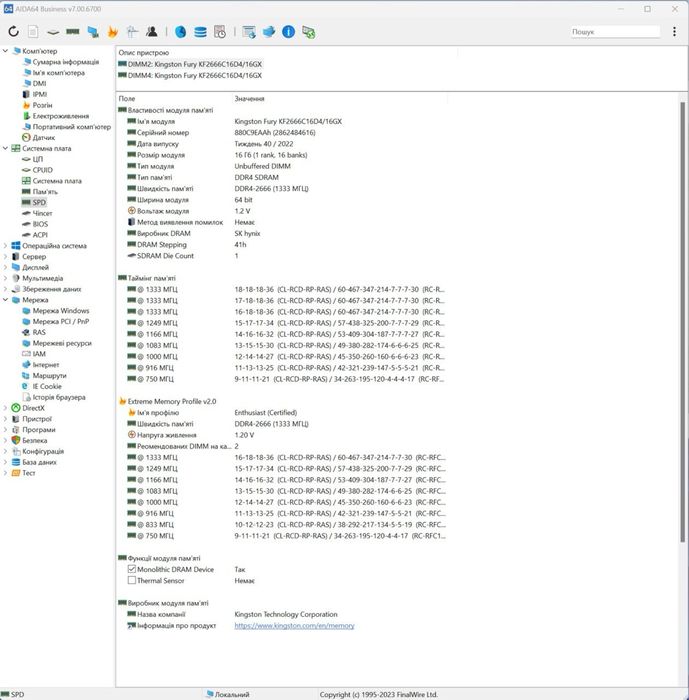The image size is (689, 700).
Task: Click the Refresh toolbar icon
Action: click(x=13, y=32)
